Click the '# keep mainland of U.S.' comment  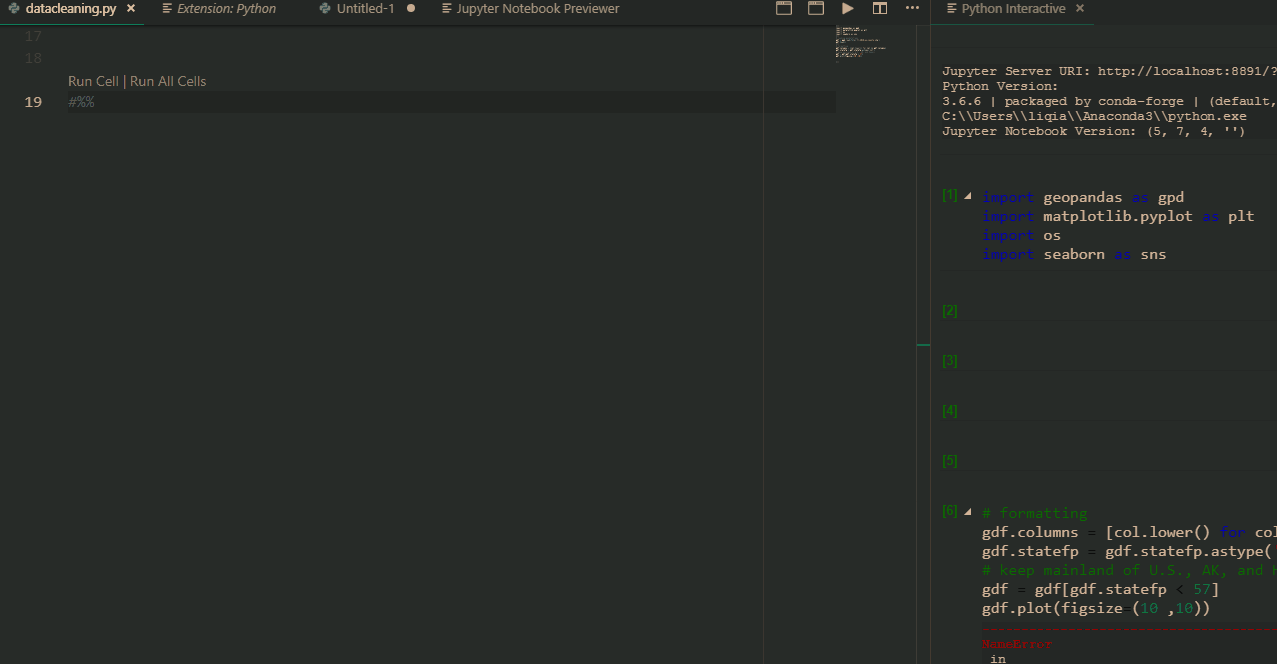click(x=1129, y=570)
